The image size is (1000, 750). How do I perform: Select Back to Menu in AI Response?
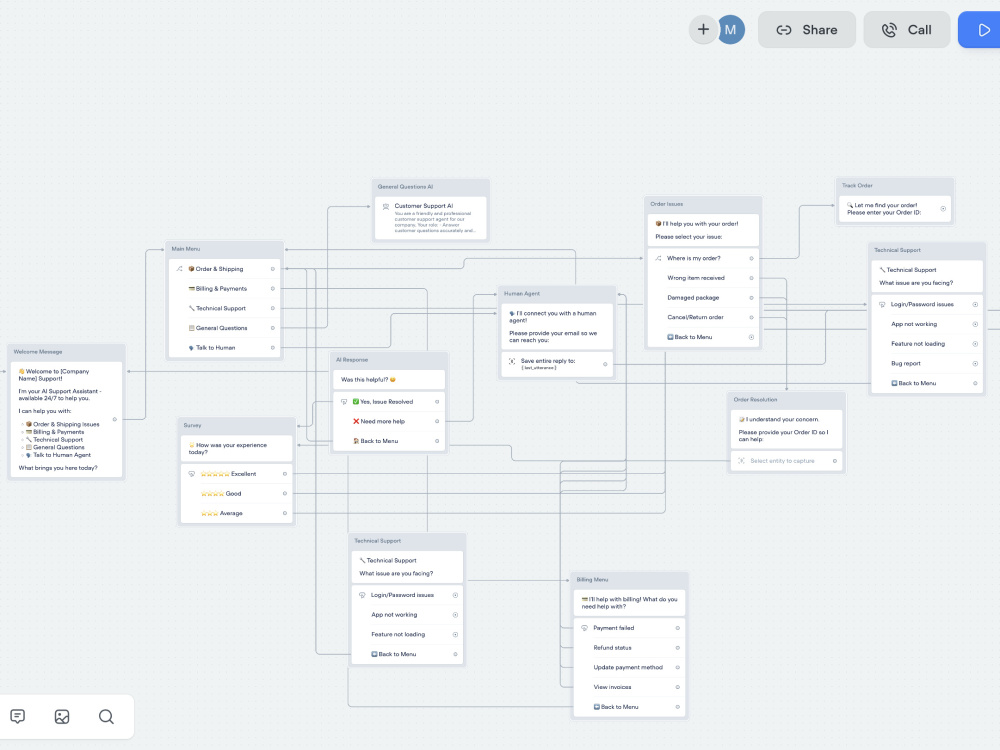click(x=388, y=441)
